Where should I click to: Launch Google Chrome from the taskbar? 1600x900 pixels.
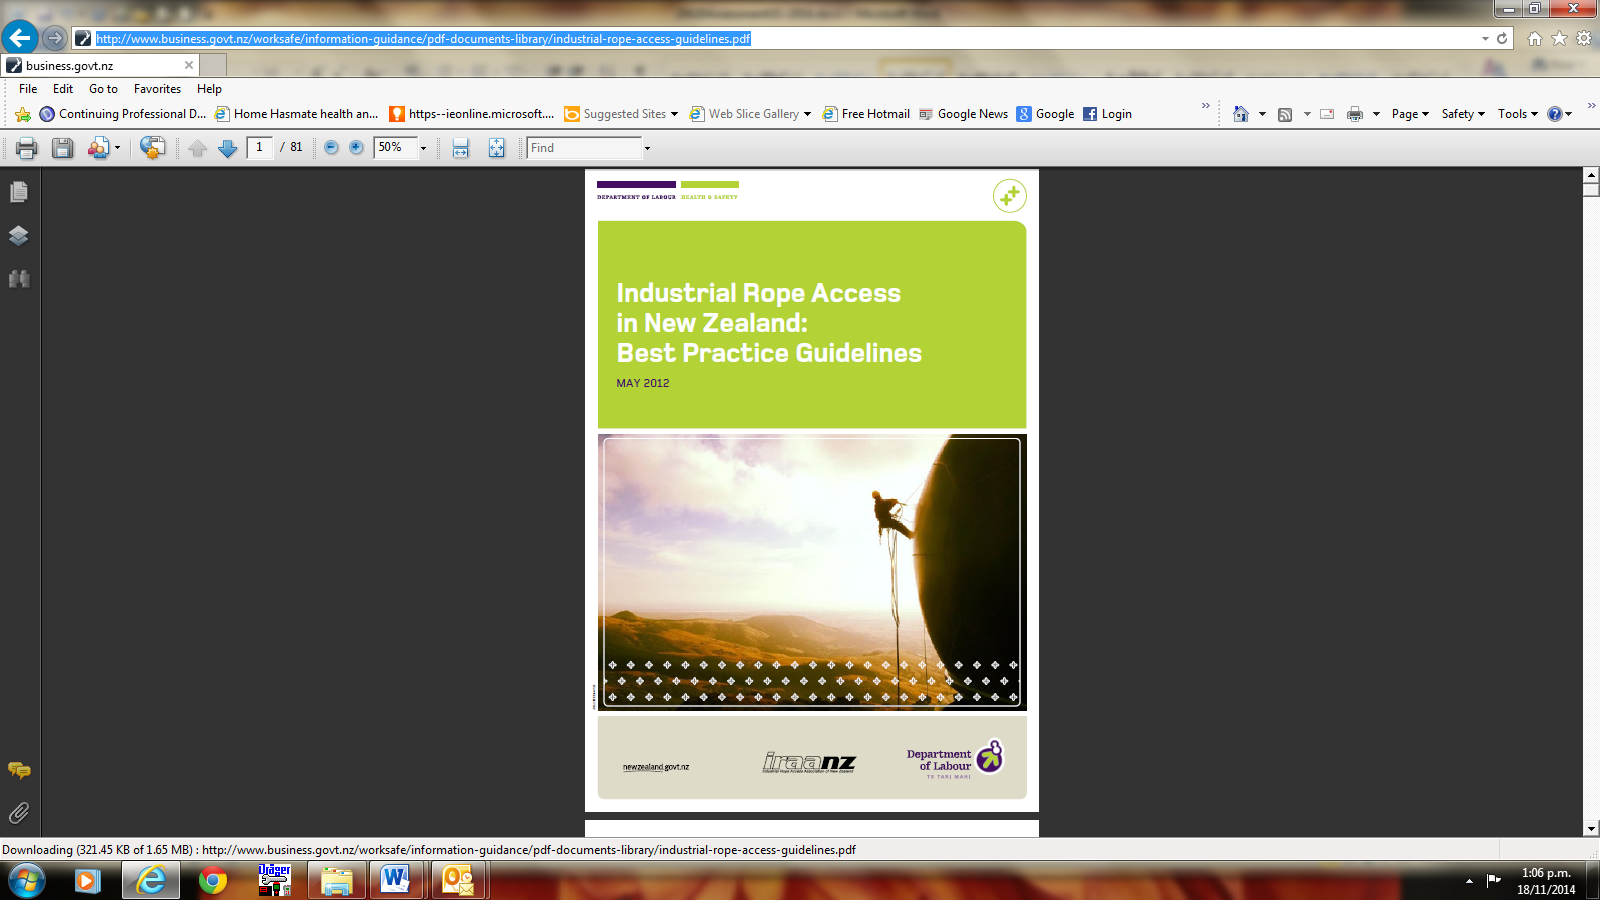coord(212,881)
